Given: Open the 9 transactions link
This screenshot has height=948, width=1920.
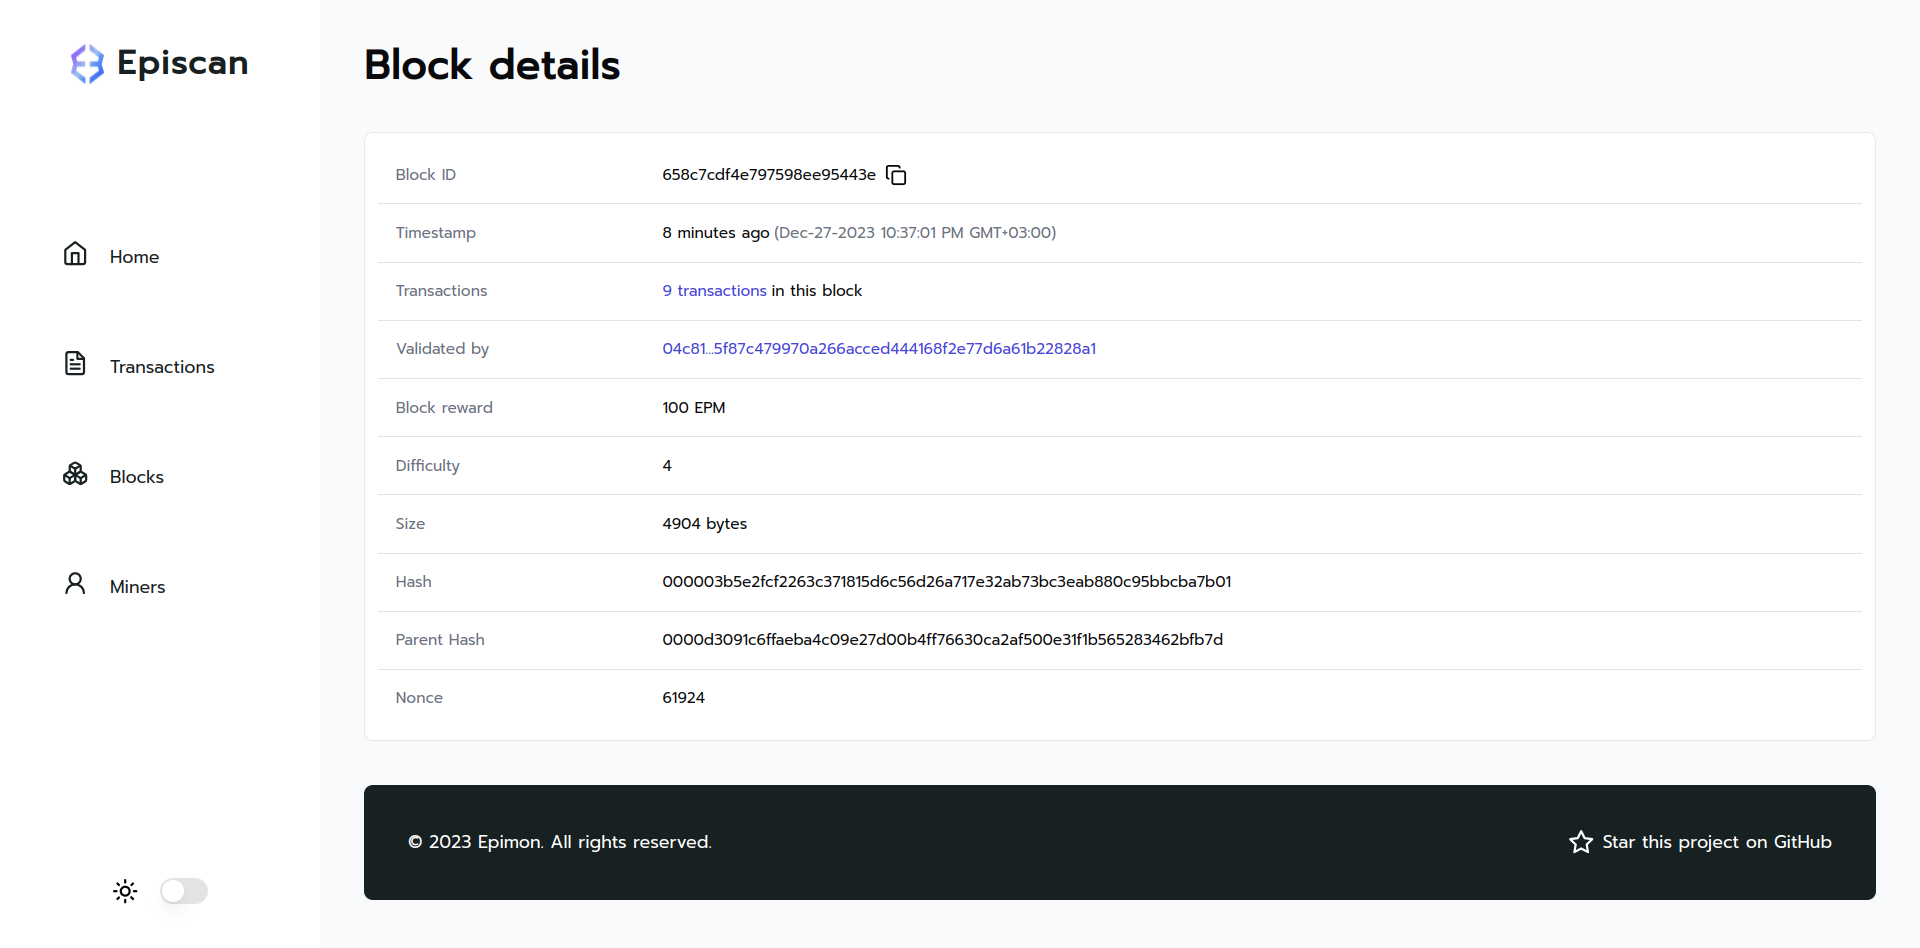Looking at the screenshot, I should [714, 291].
